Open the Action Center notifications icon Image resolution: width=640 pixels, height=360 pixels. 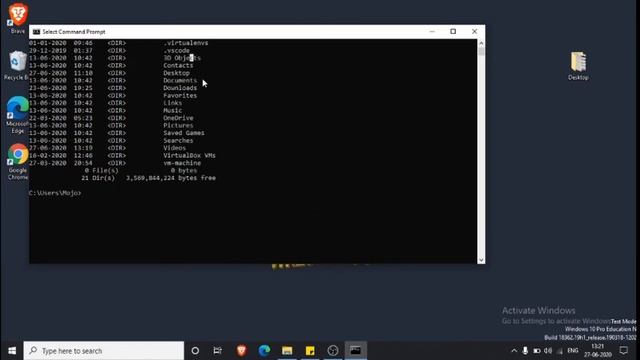coord(623,351)
